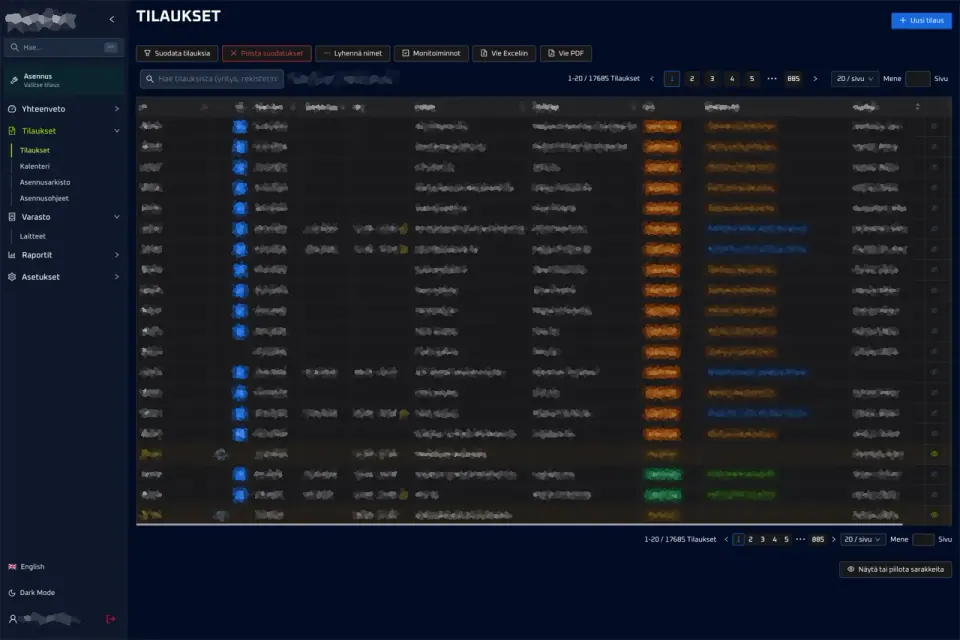Collapse the Varasto section
The height and width of the screenshot is (640, 960).
64,217
